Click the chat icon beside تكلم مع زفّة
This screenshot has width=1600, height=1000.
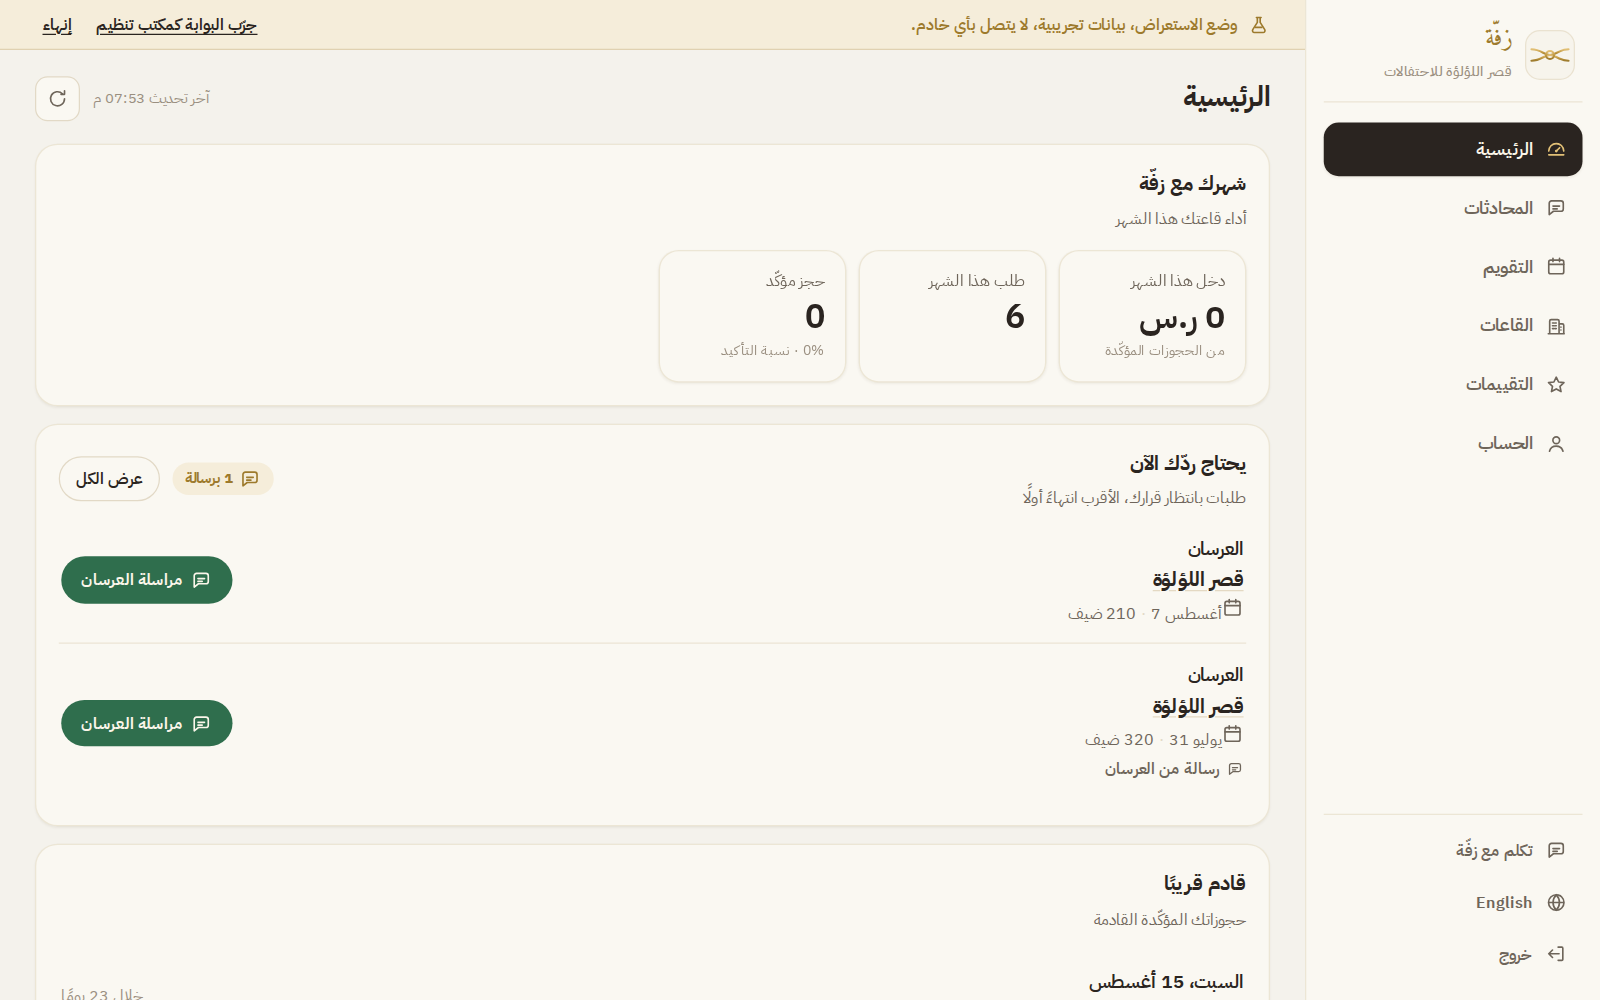(1556, 850)
